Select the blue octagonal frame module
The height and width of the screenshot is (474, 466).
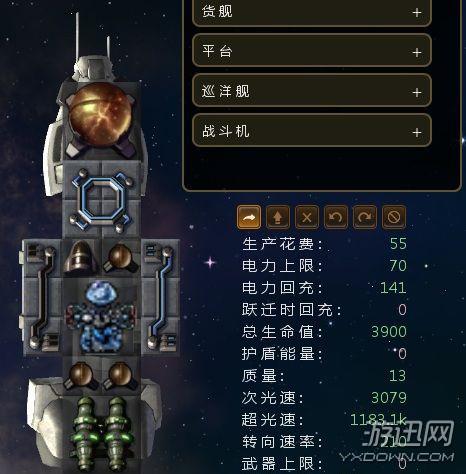pyautogui.click(x=101, y=199)
